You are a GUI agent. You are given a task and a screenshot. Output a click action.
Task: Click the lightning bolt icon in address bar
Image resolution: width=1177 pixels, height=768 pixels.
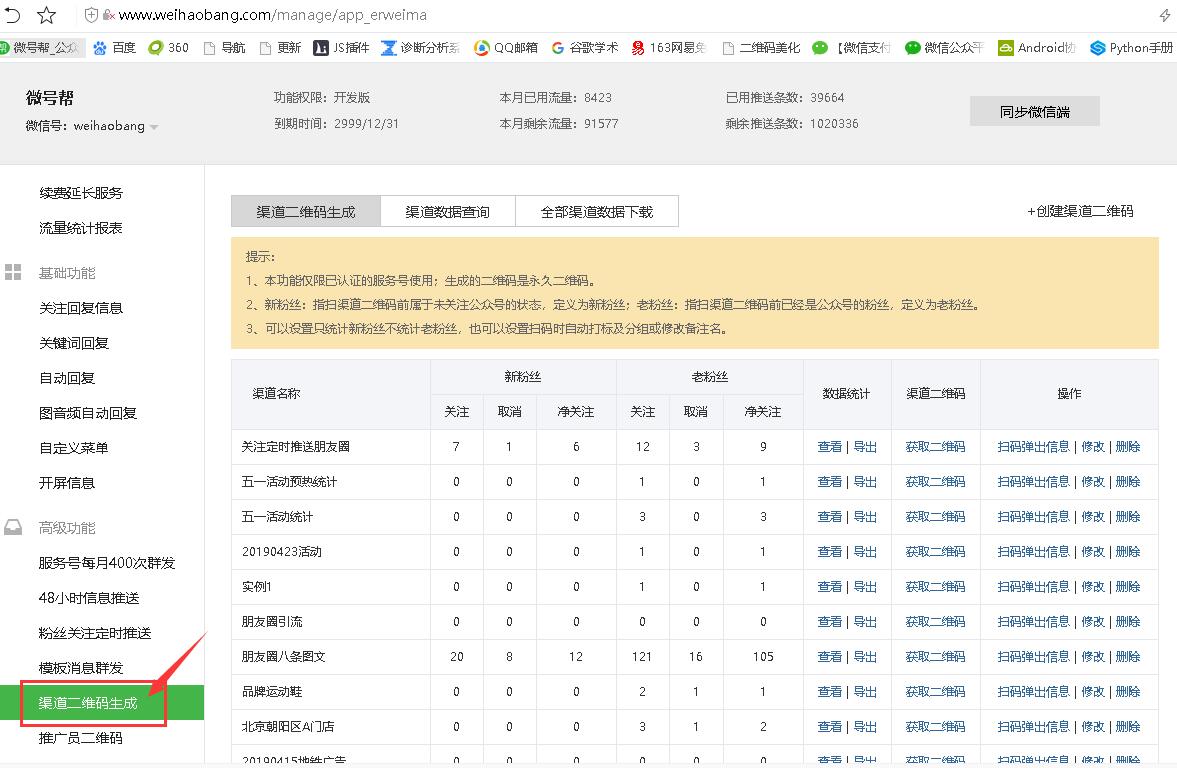pos(1164,15)
